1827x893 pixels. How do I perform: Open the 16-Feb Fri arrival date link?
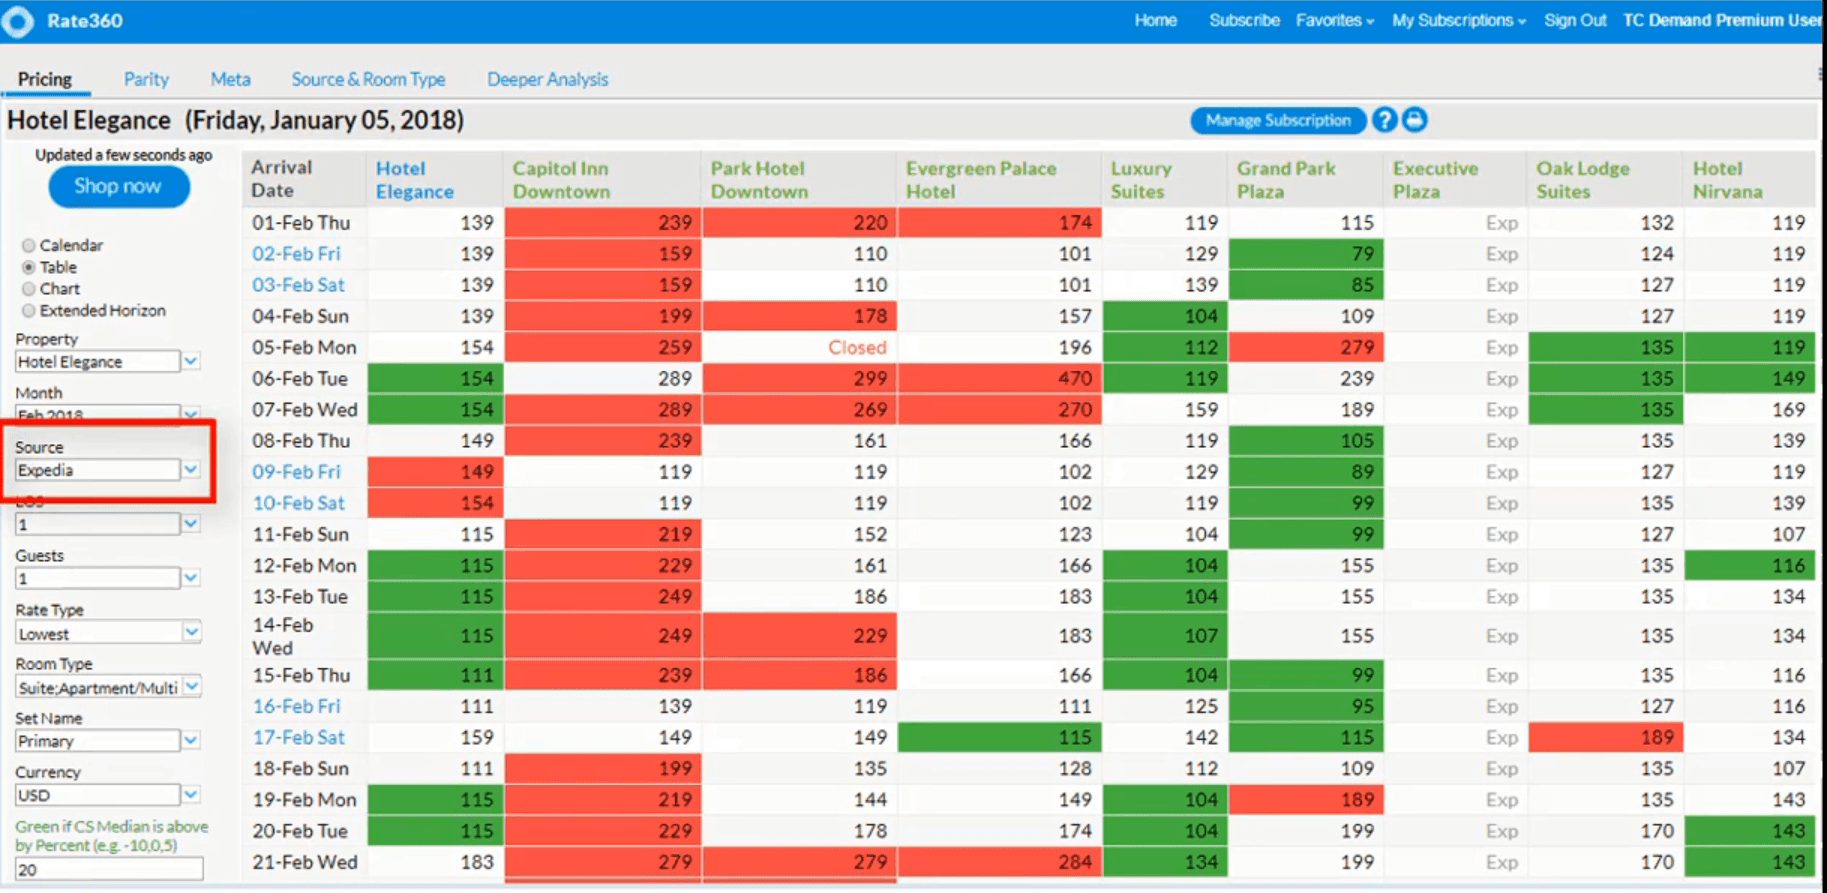pos(296,706)
